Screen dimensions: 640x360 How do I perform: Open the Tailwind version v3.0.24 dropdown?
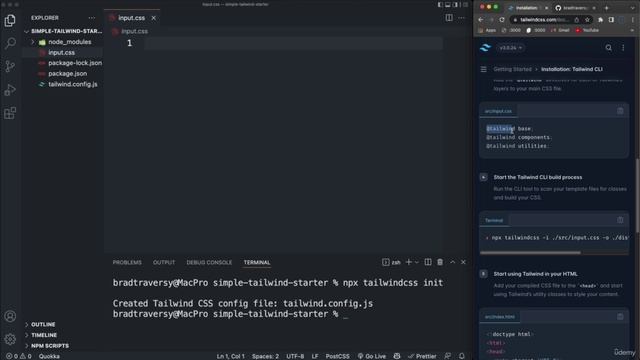pos(510,48)
